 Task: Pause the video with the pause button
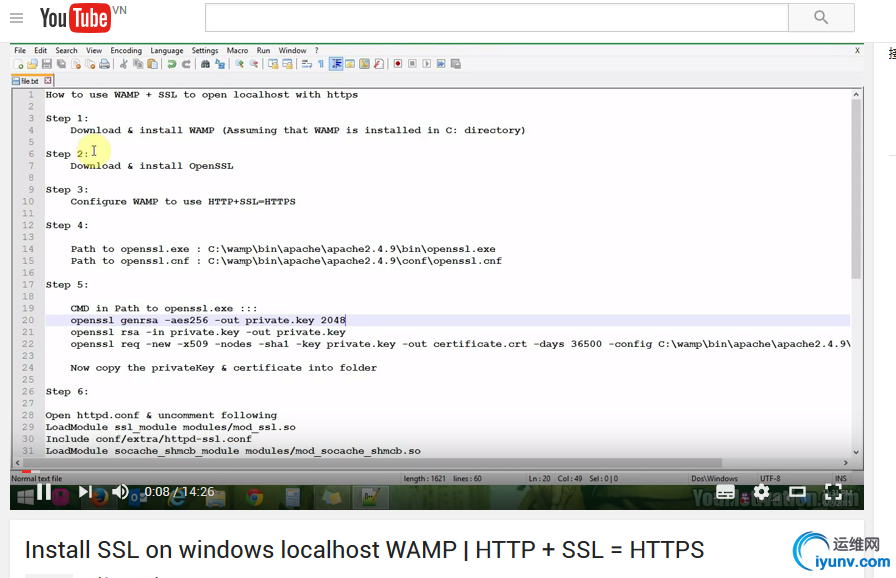[43, 492]
